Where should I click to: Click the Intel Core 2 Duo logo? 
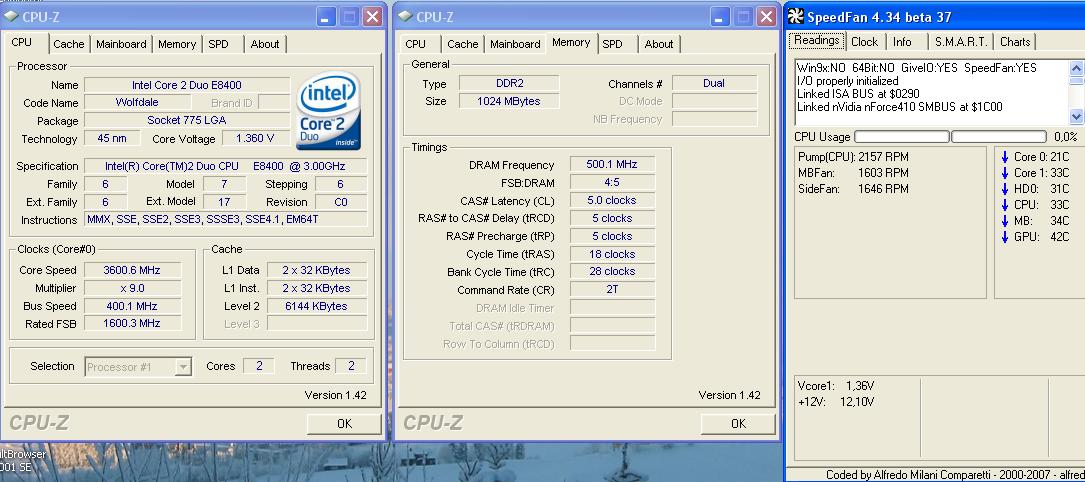click(329, 111)
